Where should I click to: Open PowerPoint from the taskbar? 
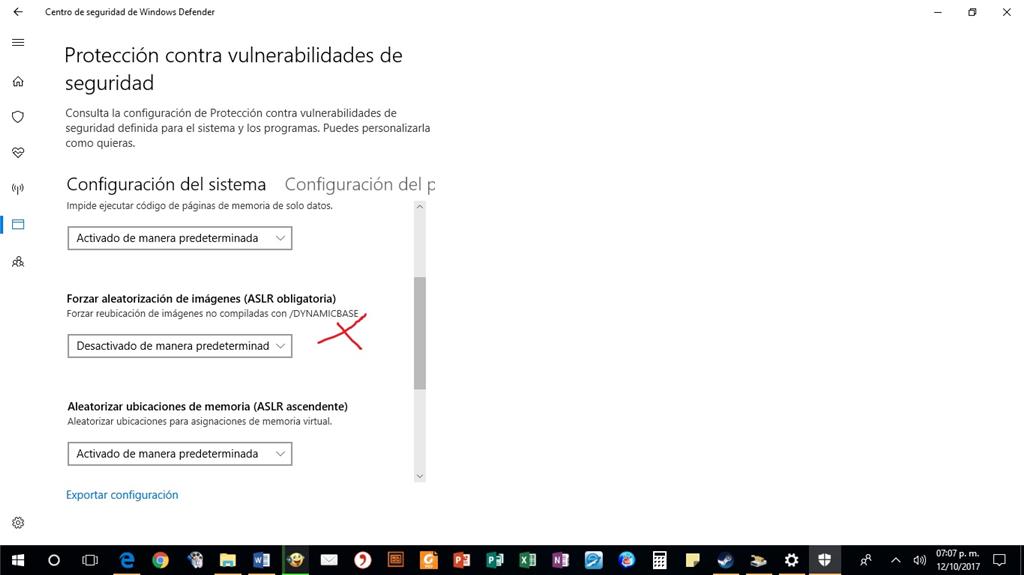[462, 560]
